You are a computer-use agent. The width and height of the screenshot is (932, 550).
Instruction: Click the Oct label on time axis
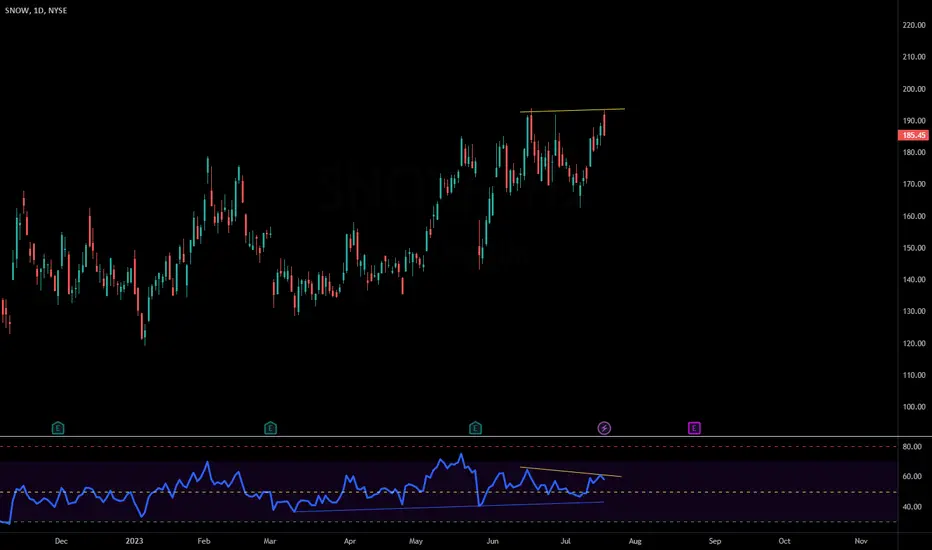(784, 541)
